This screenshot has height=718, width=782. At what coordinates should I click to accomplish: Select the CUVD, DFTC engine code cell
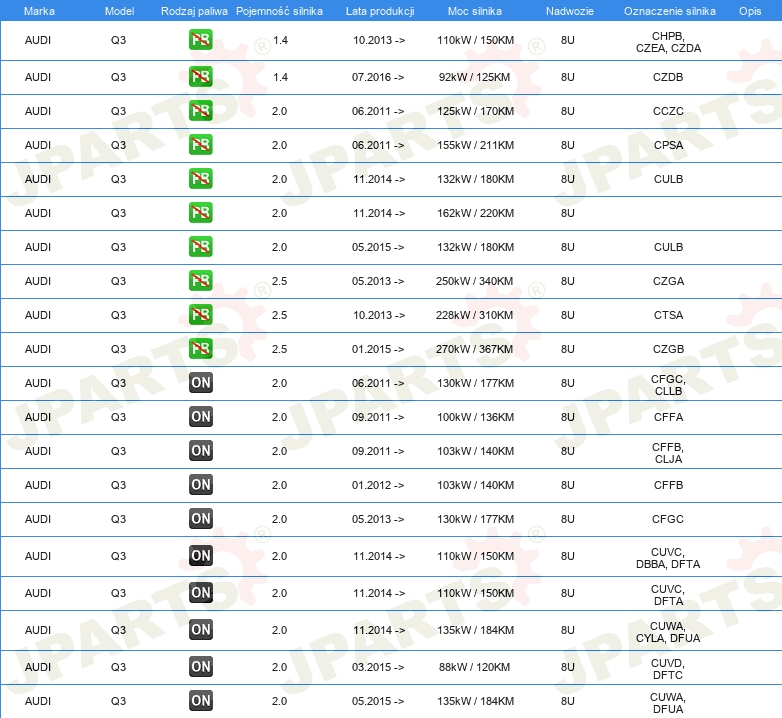tap(668, 669)
